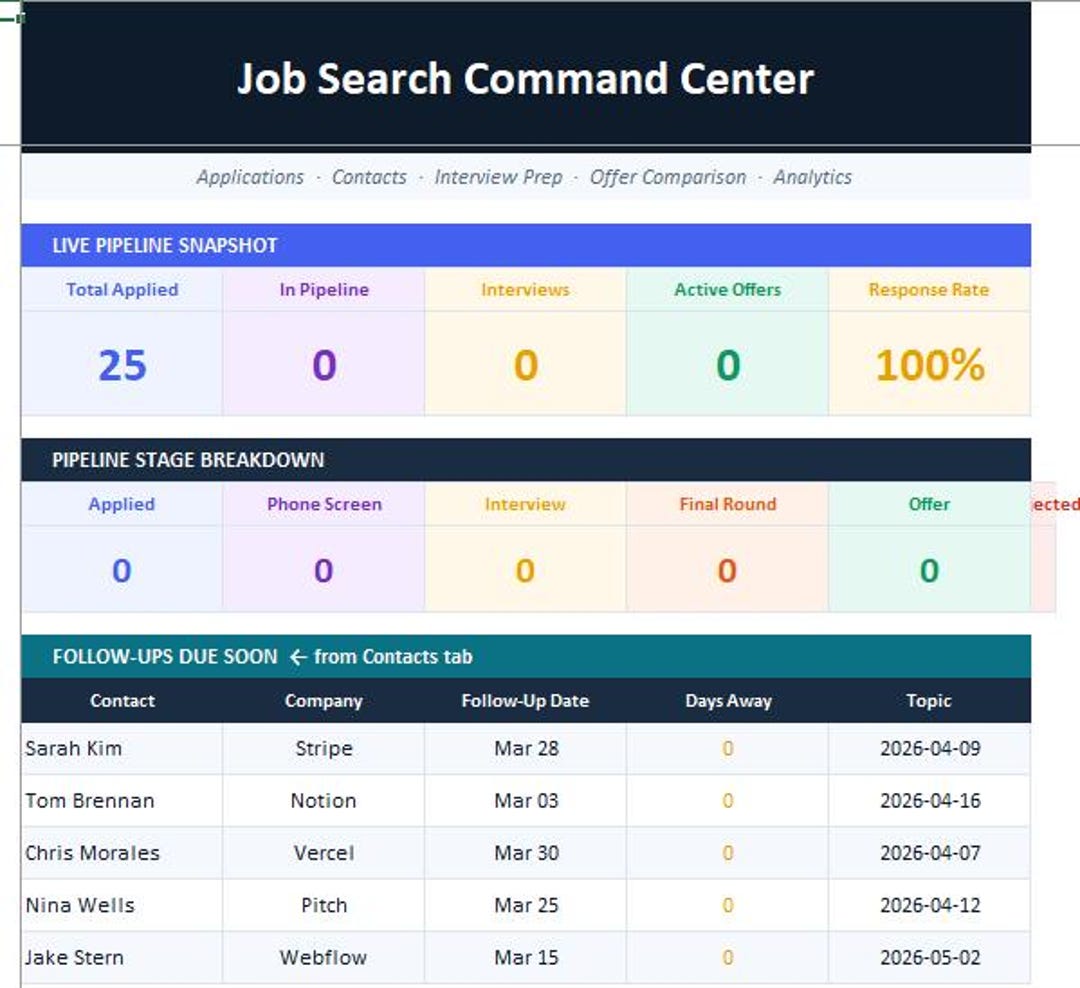
Task: Click the Final Round count 0
Action: tap(727, 570)
